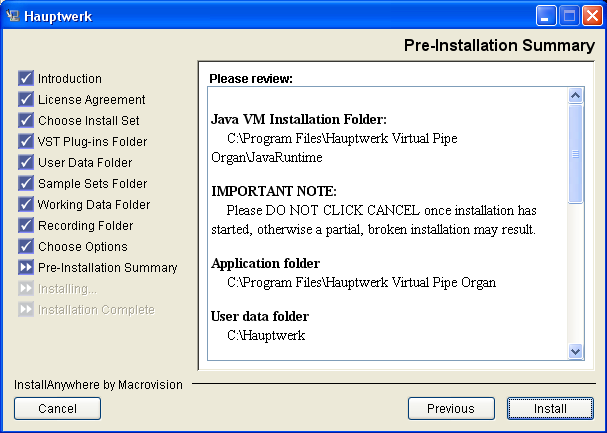Image resolution: width=607 pixels, height=433 pixels.
Task: Click the Installation Complete step arrow icon
Action: [x=26, y=309]
